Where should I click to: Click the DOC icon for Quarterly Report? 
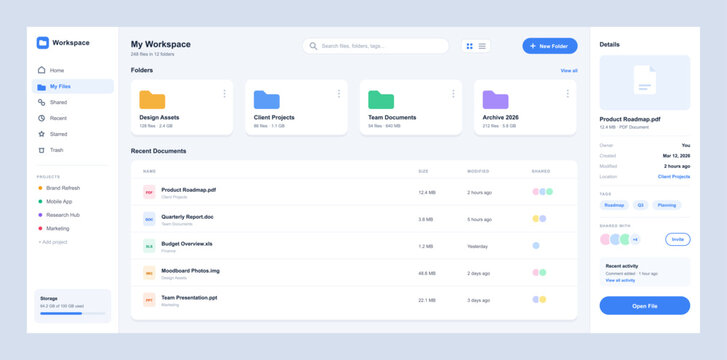(x=149, y=219)
